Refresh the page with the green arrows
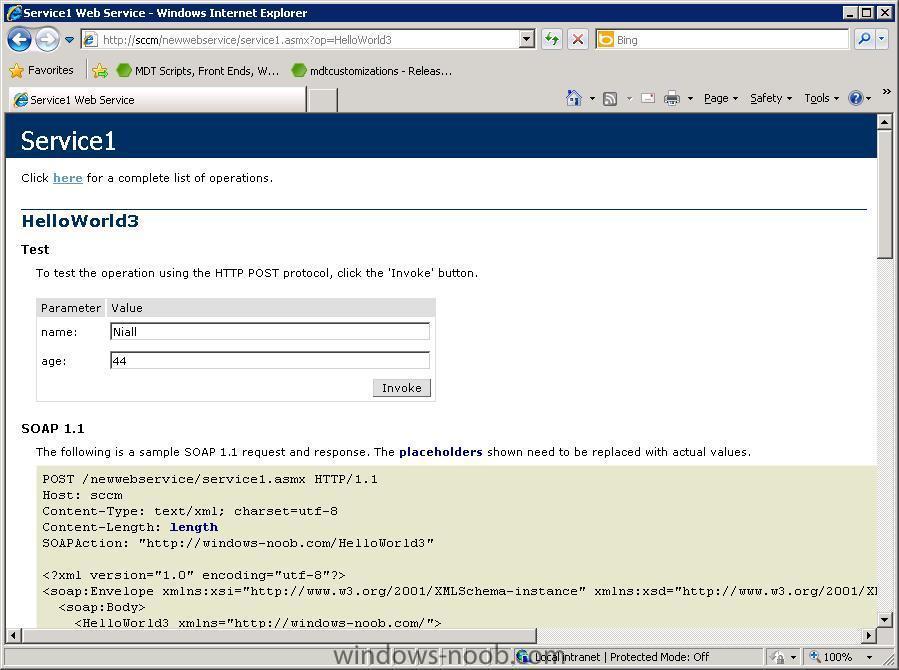 pos(552,40)
